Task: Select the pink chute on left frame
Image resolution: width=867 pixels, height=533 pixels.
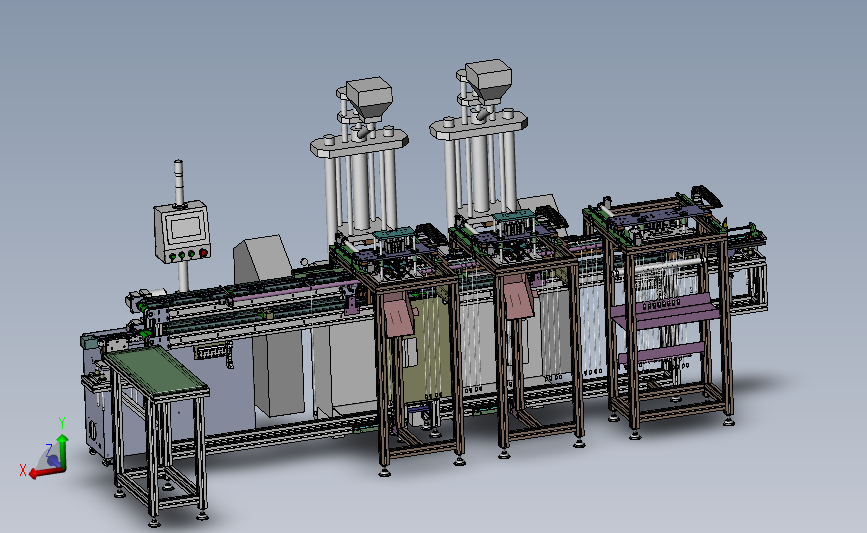Action: click(398, 314)
